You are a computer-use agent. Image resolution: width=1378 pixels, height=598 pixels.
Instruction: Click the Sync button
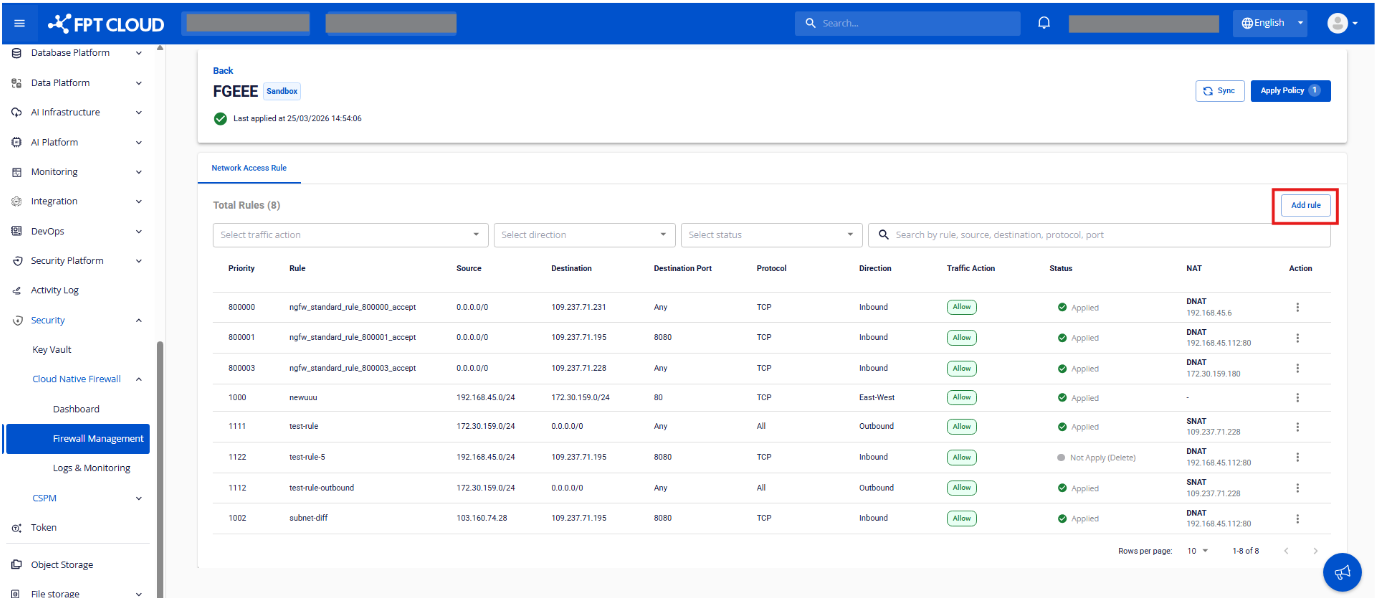1219,91
